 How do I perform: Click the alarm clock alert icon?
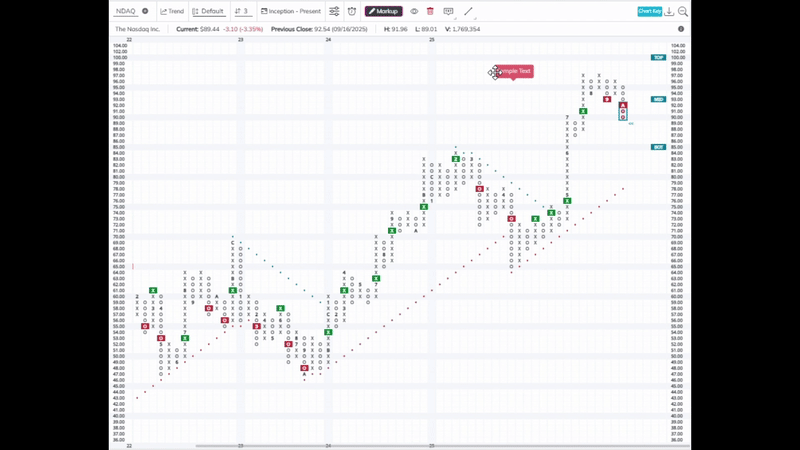(352, 11)
